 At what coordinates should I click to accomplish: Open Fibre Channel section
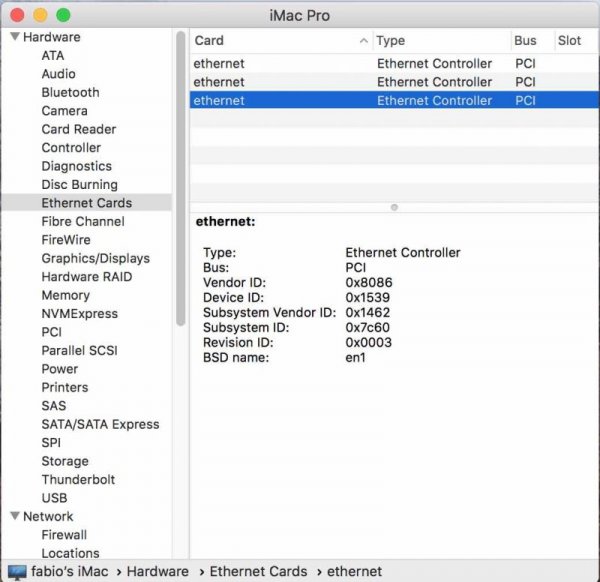pyautogui.click(x=83, y=221)
